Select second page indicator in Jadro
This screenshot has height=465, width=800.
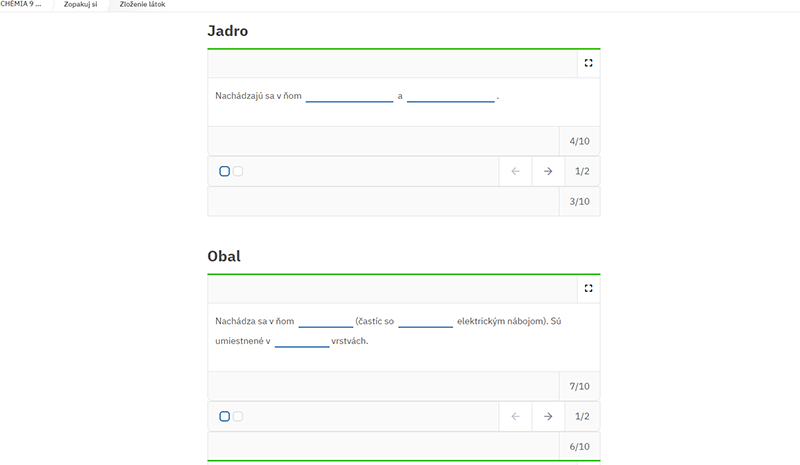(x=238, y=172)
